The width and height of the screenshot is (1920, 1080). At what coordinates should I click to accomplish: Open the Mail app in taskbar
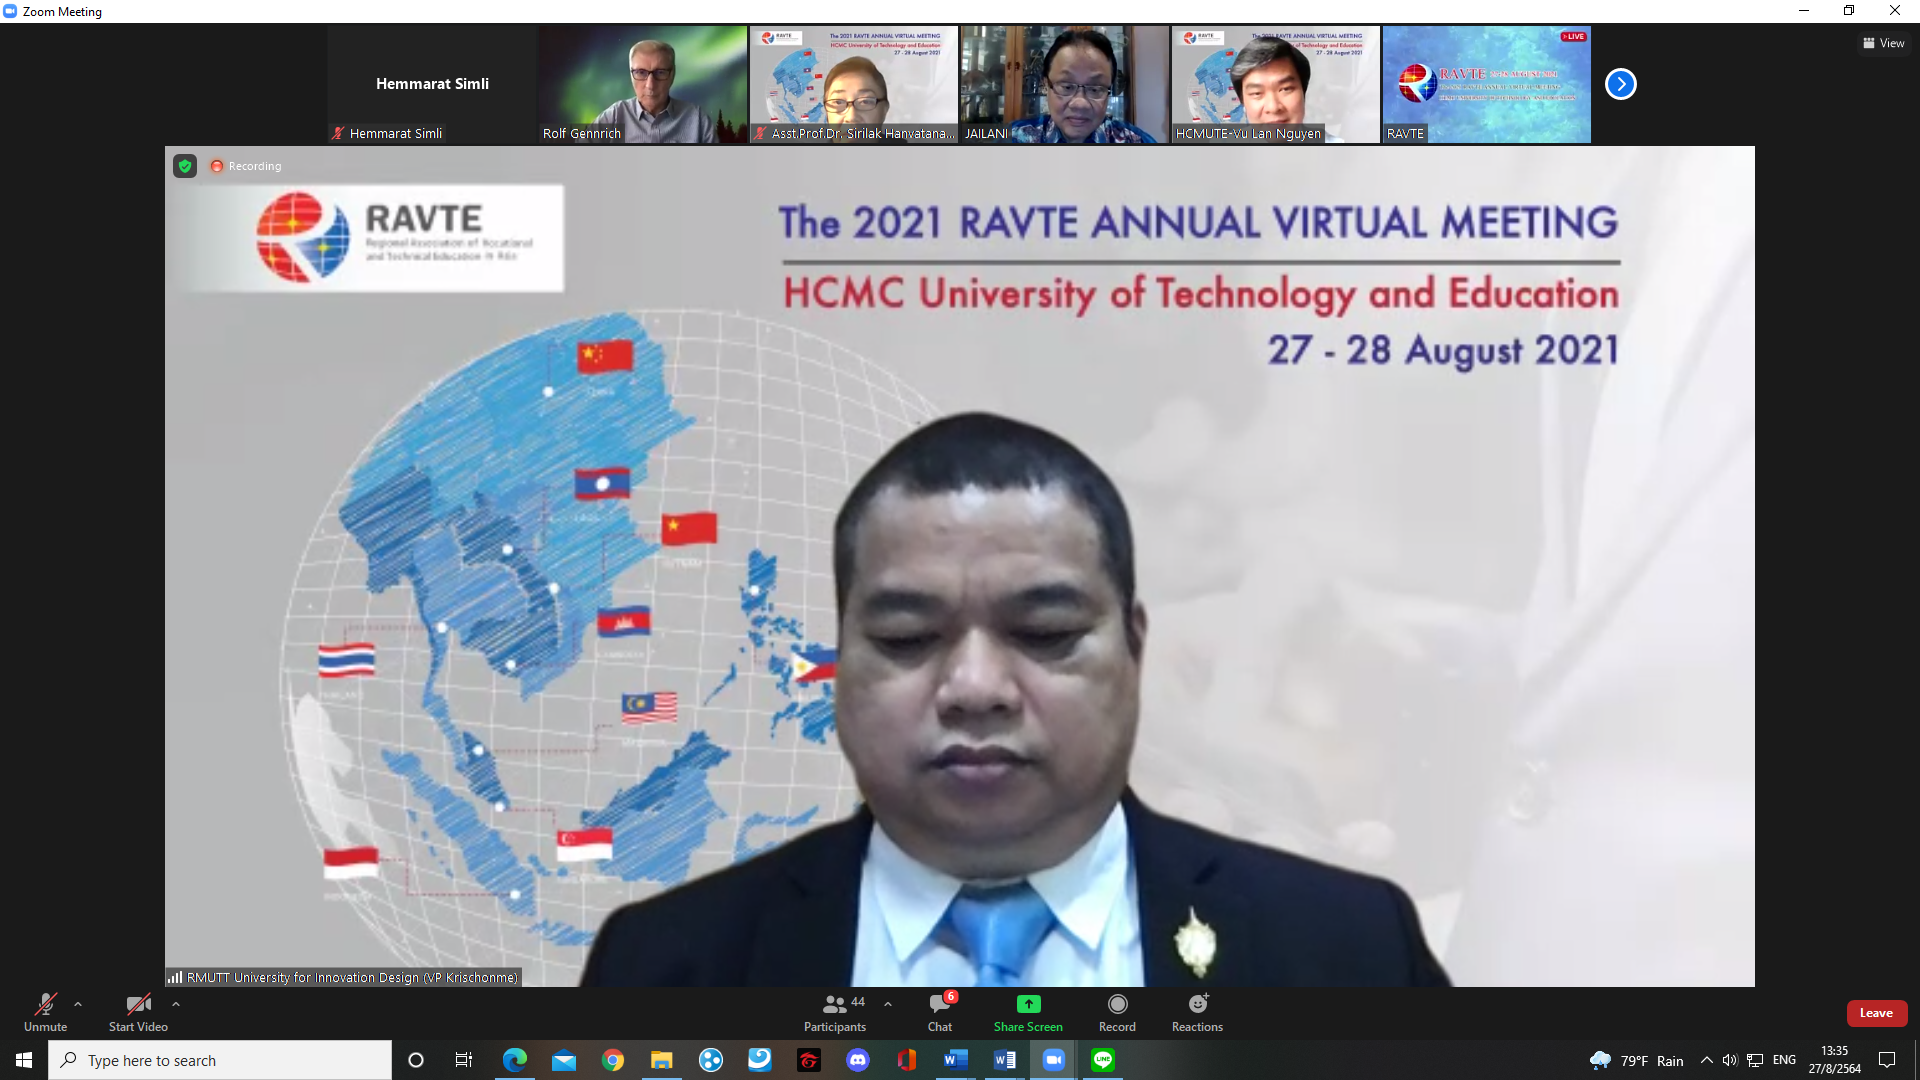coord(564,1060)
